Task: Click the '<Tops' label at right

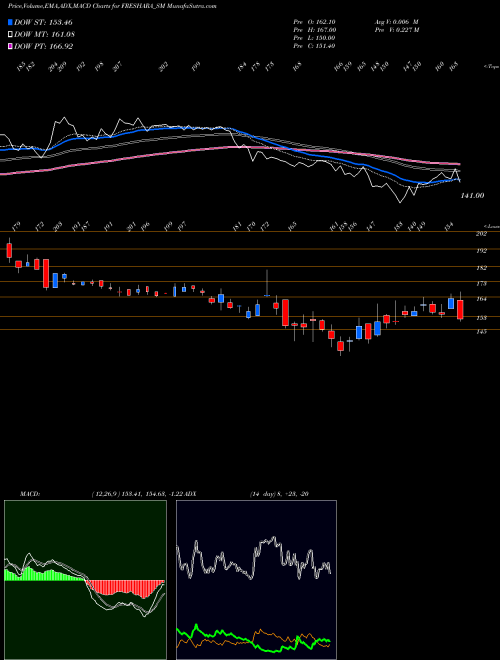Action: click(491, 67)
